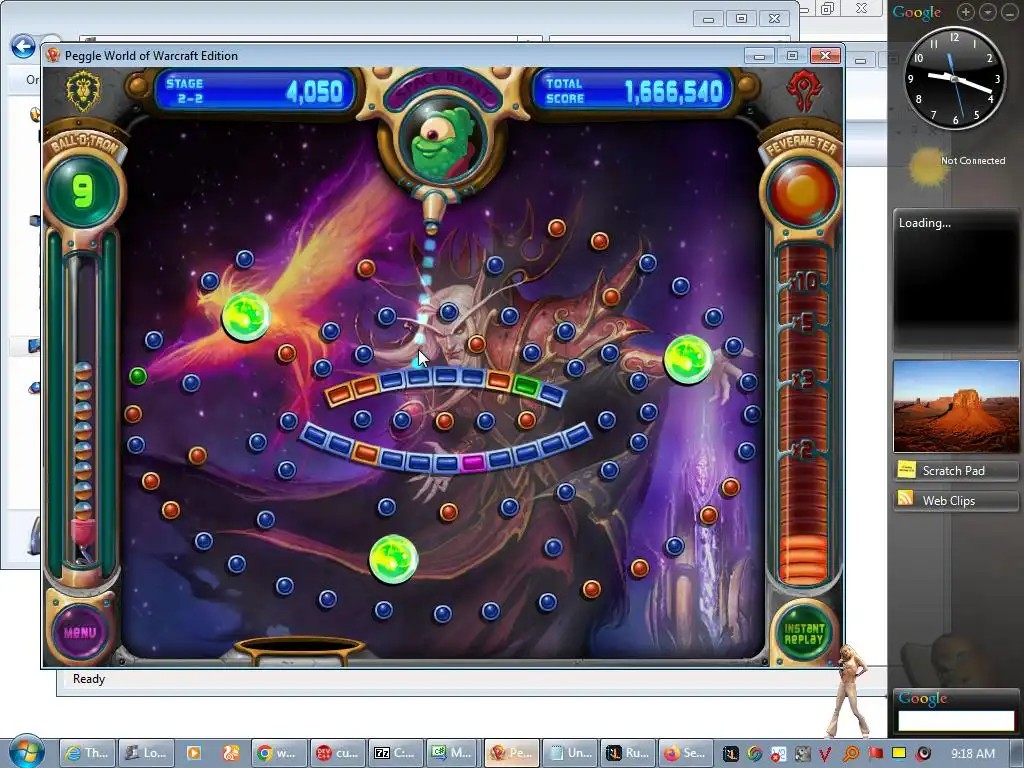Click the small green round peg
The height and width of the screenshot is (768, 1024).
pyautogui.click(x=137, y=376)
